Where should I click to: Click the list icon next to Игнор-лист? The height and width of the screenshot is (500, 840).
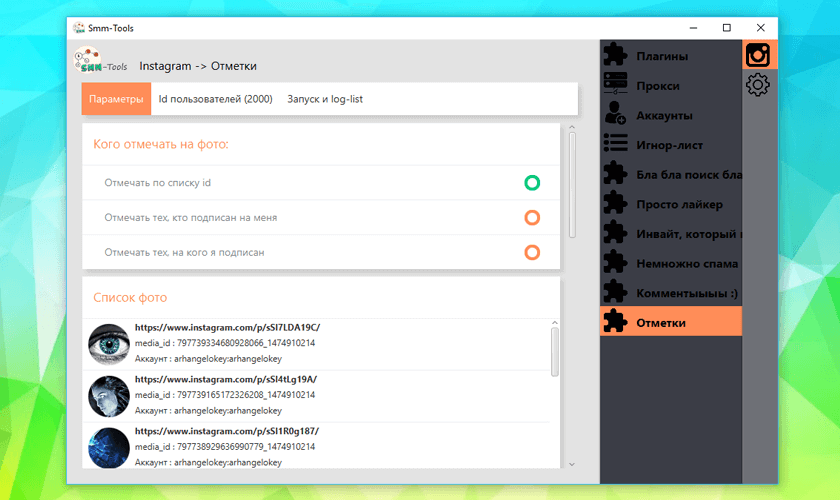(616, 145)
